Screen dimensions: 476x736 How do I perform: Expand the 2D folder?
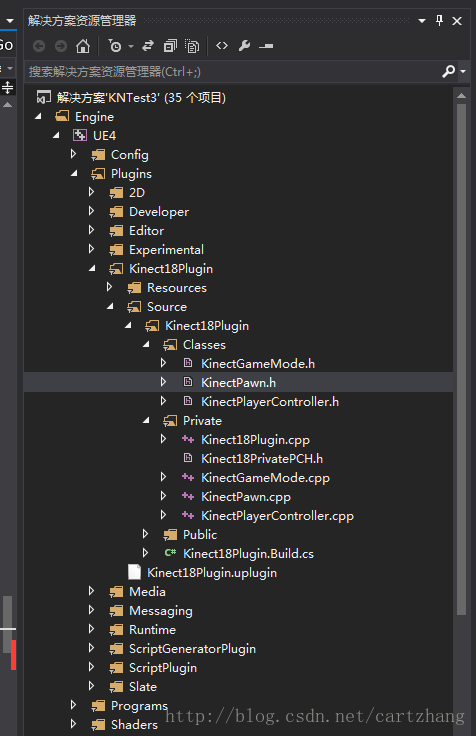pos(92,192)
